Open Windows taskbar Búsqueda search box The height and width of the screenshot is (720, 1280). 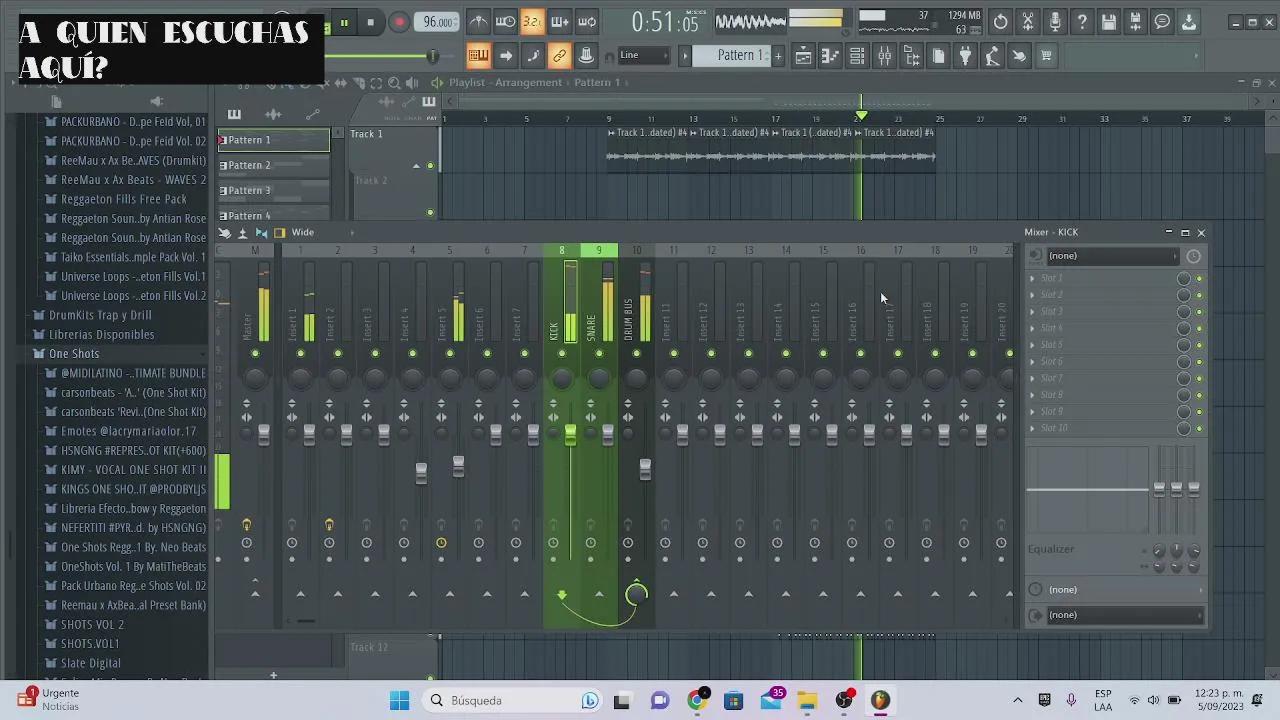coord(500,700)
